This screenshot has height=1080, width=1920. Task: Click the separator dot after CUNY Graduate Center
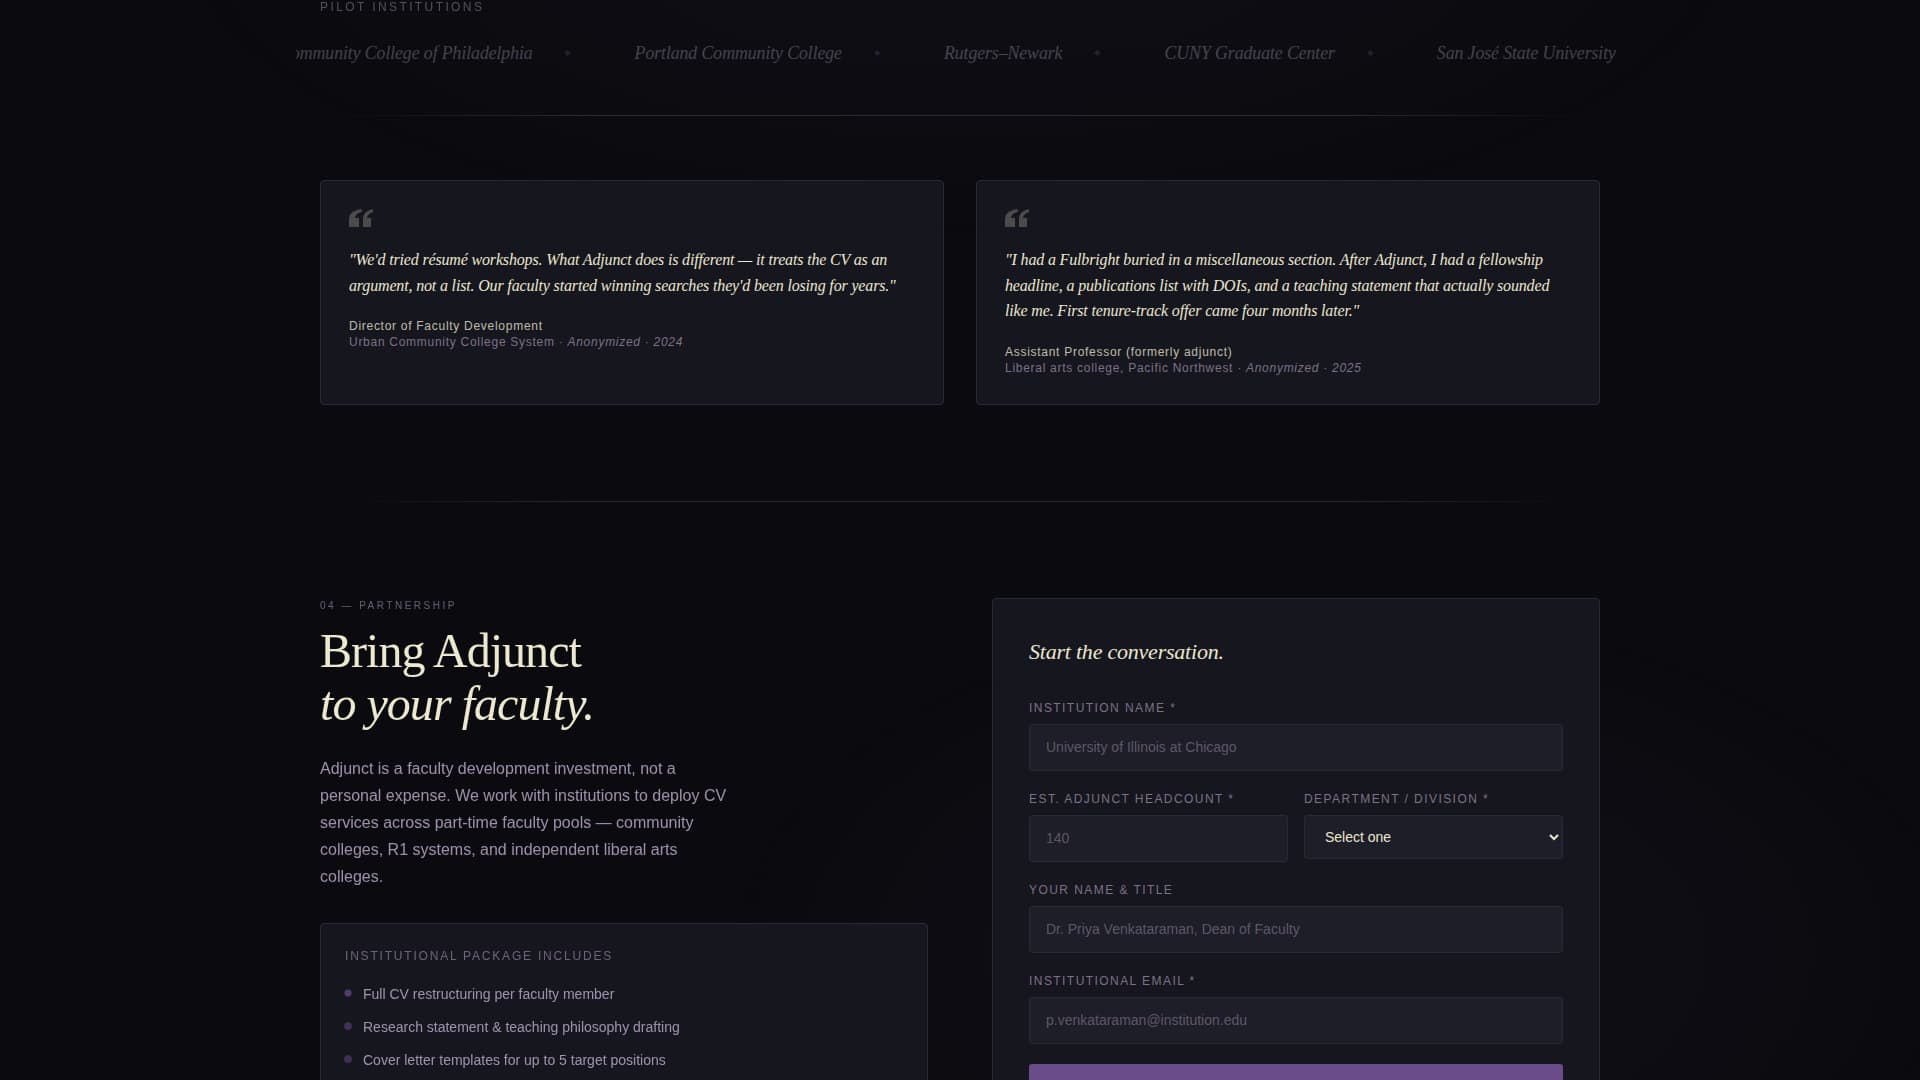(x=1370, y=53)
